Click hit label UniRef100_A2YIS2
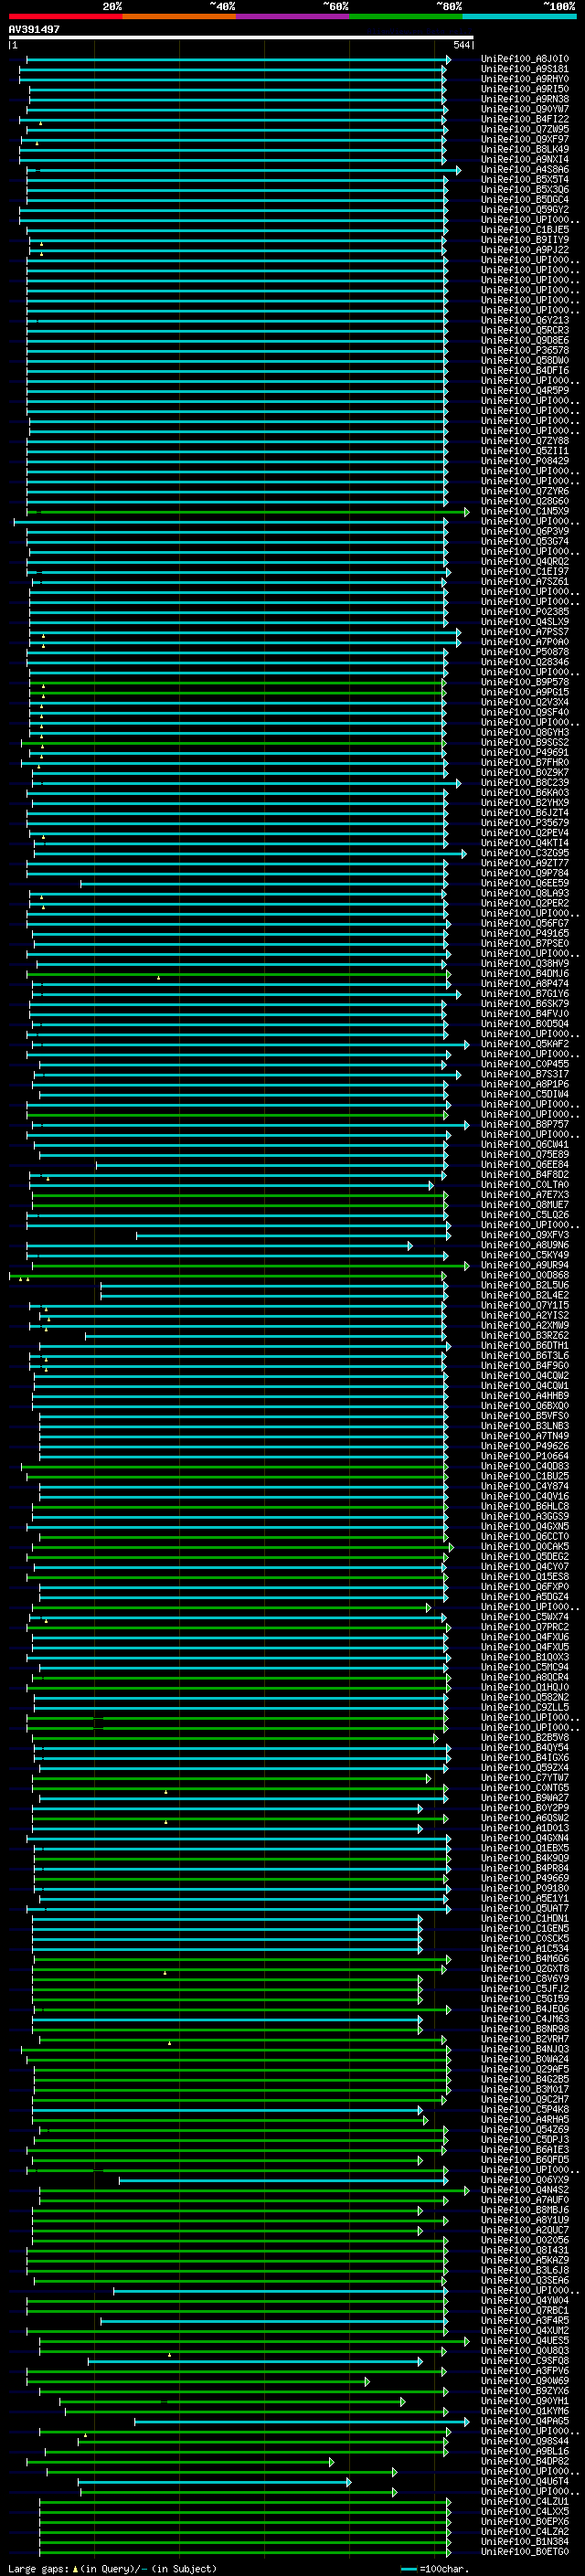This screenshot has width=585, height=2576. pyautogui.click(x=525, y=1316)
